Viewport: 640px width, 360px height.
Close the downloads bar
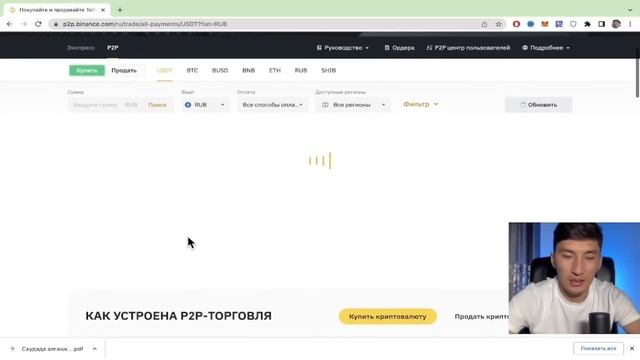[x=632, y=348]
